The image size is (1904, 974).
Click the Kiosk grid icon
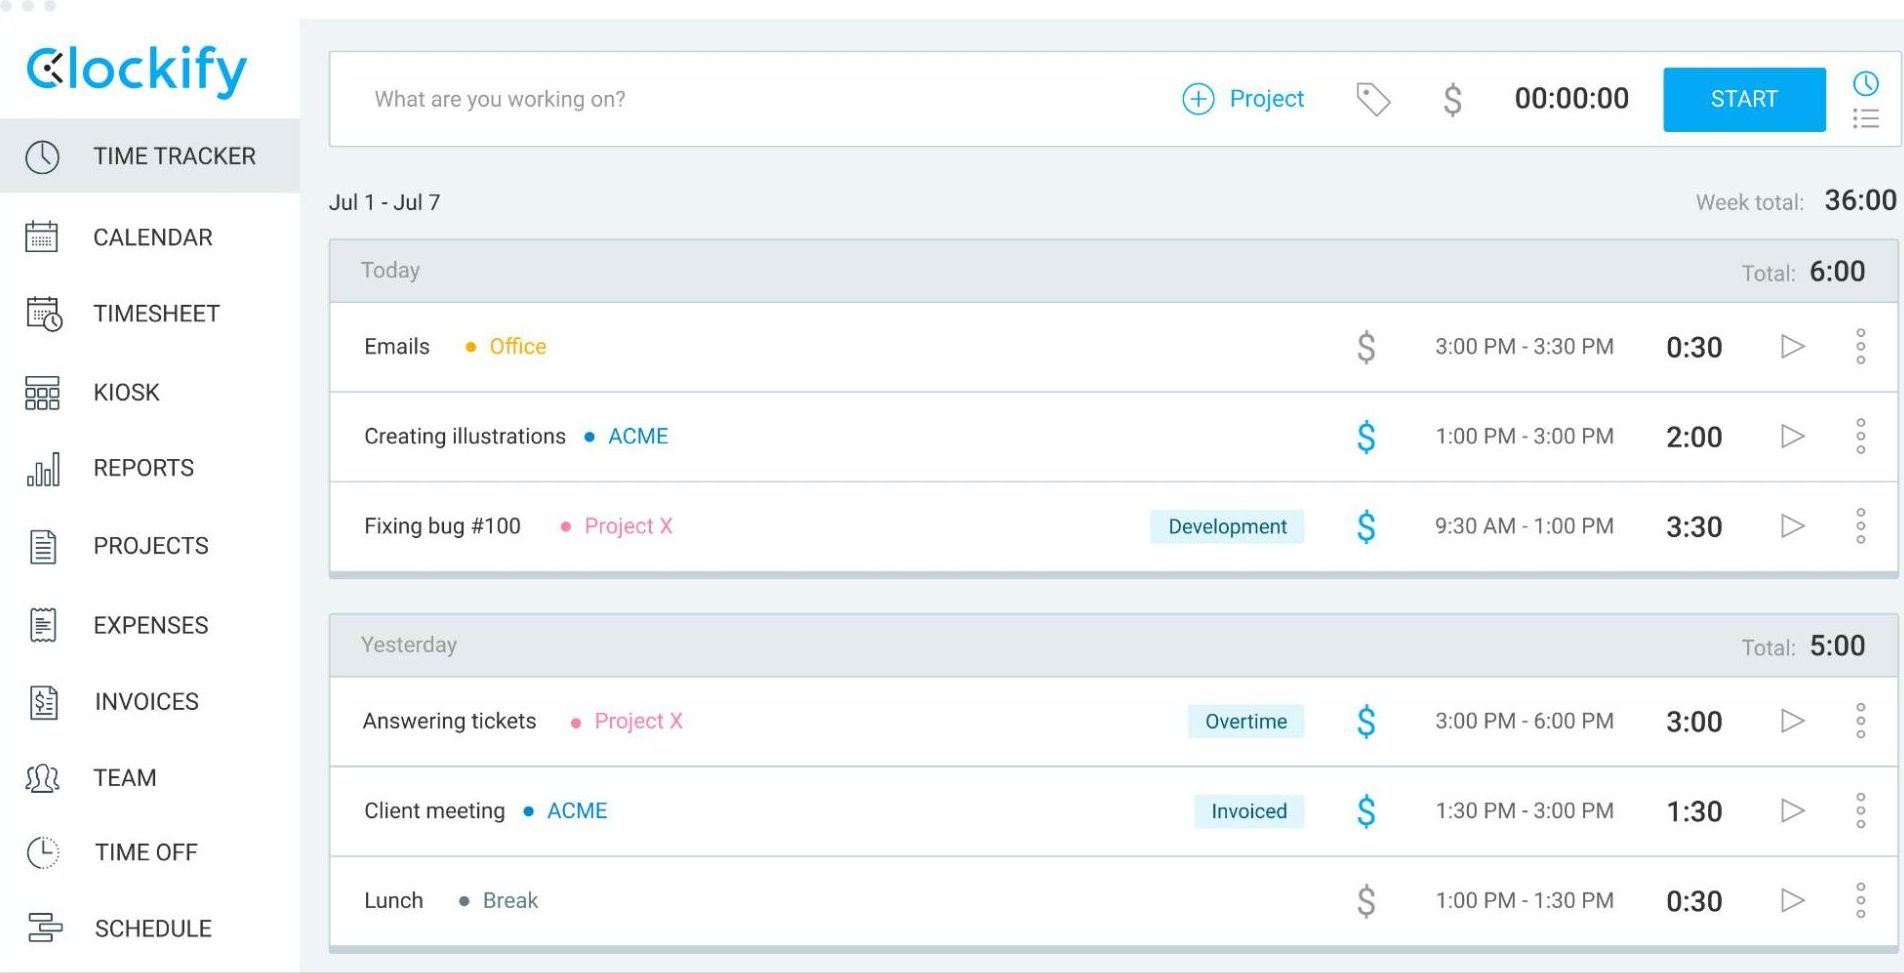tap(42, 393)
